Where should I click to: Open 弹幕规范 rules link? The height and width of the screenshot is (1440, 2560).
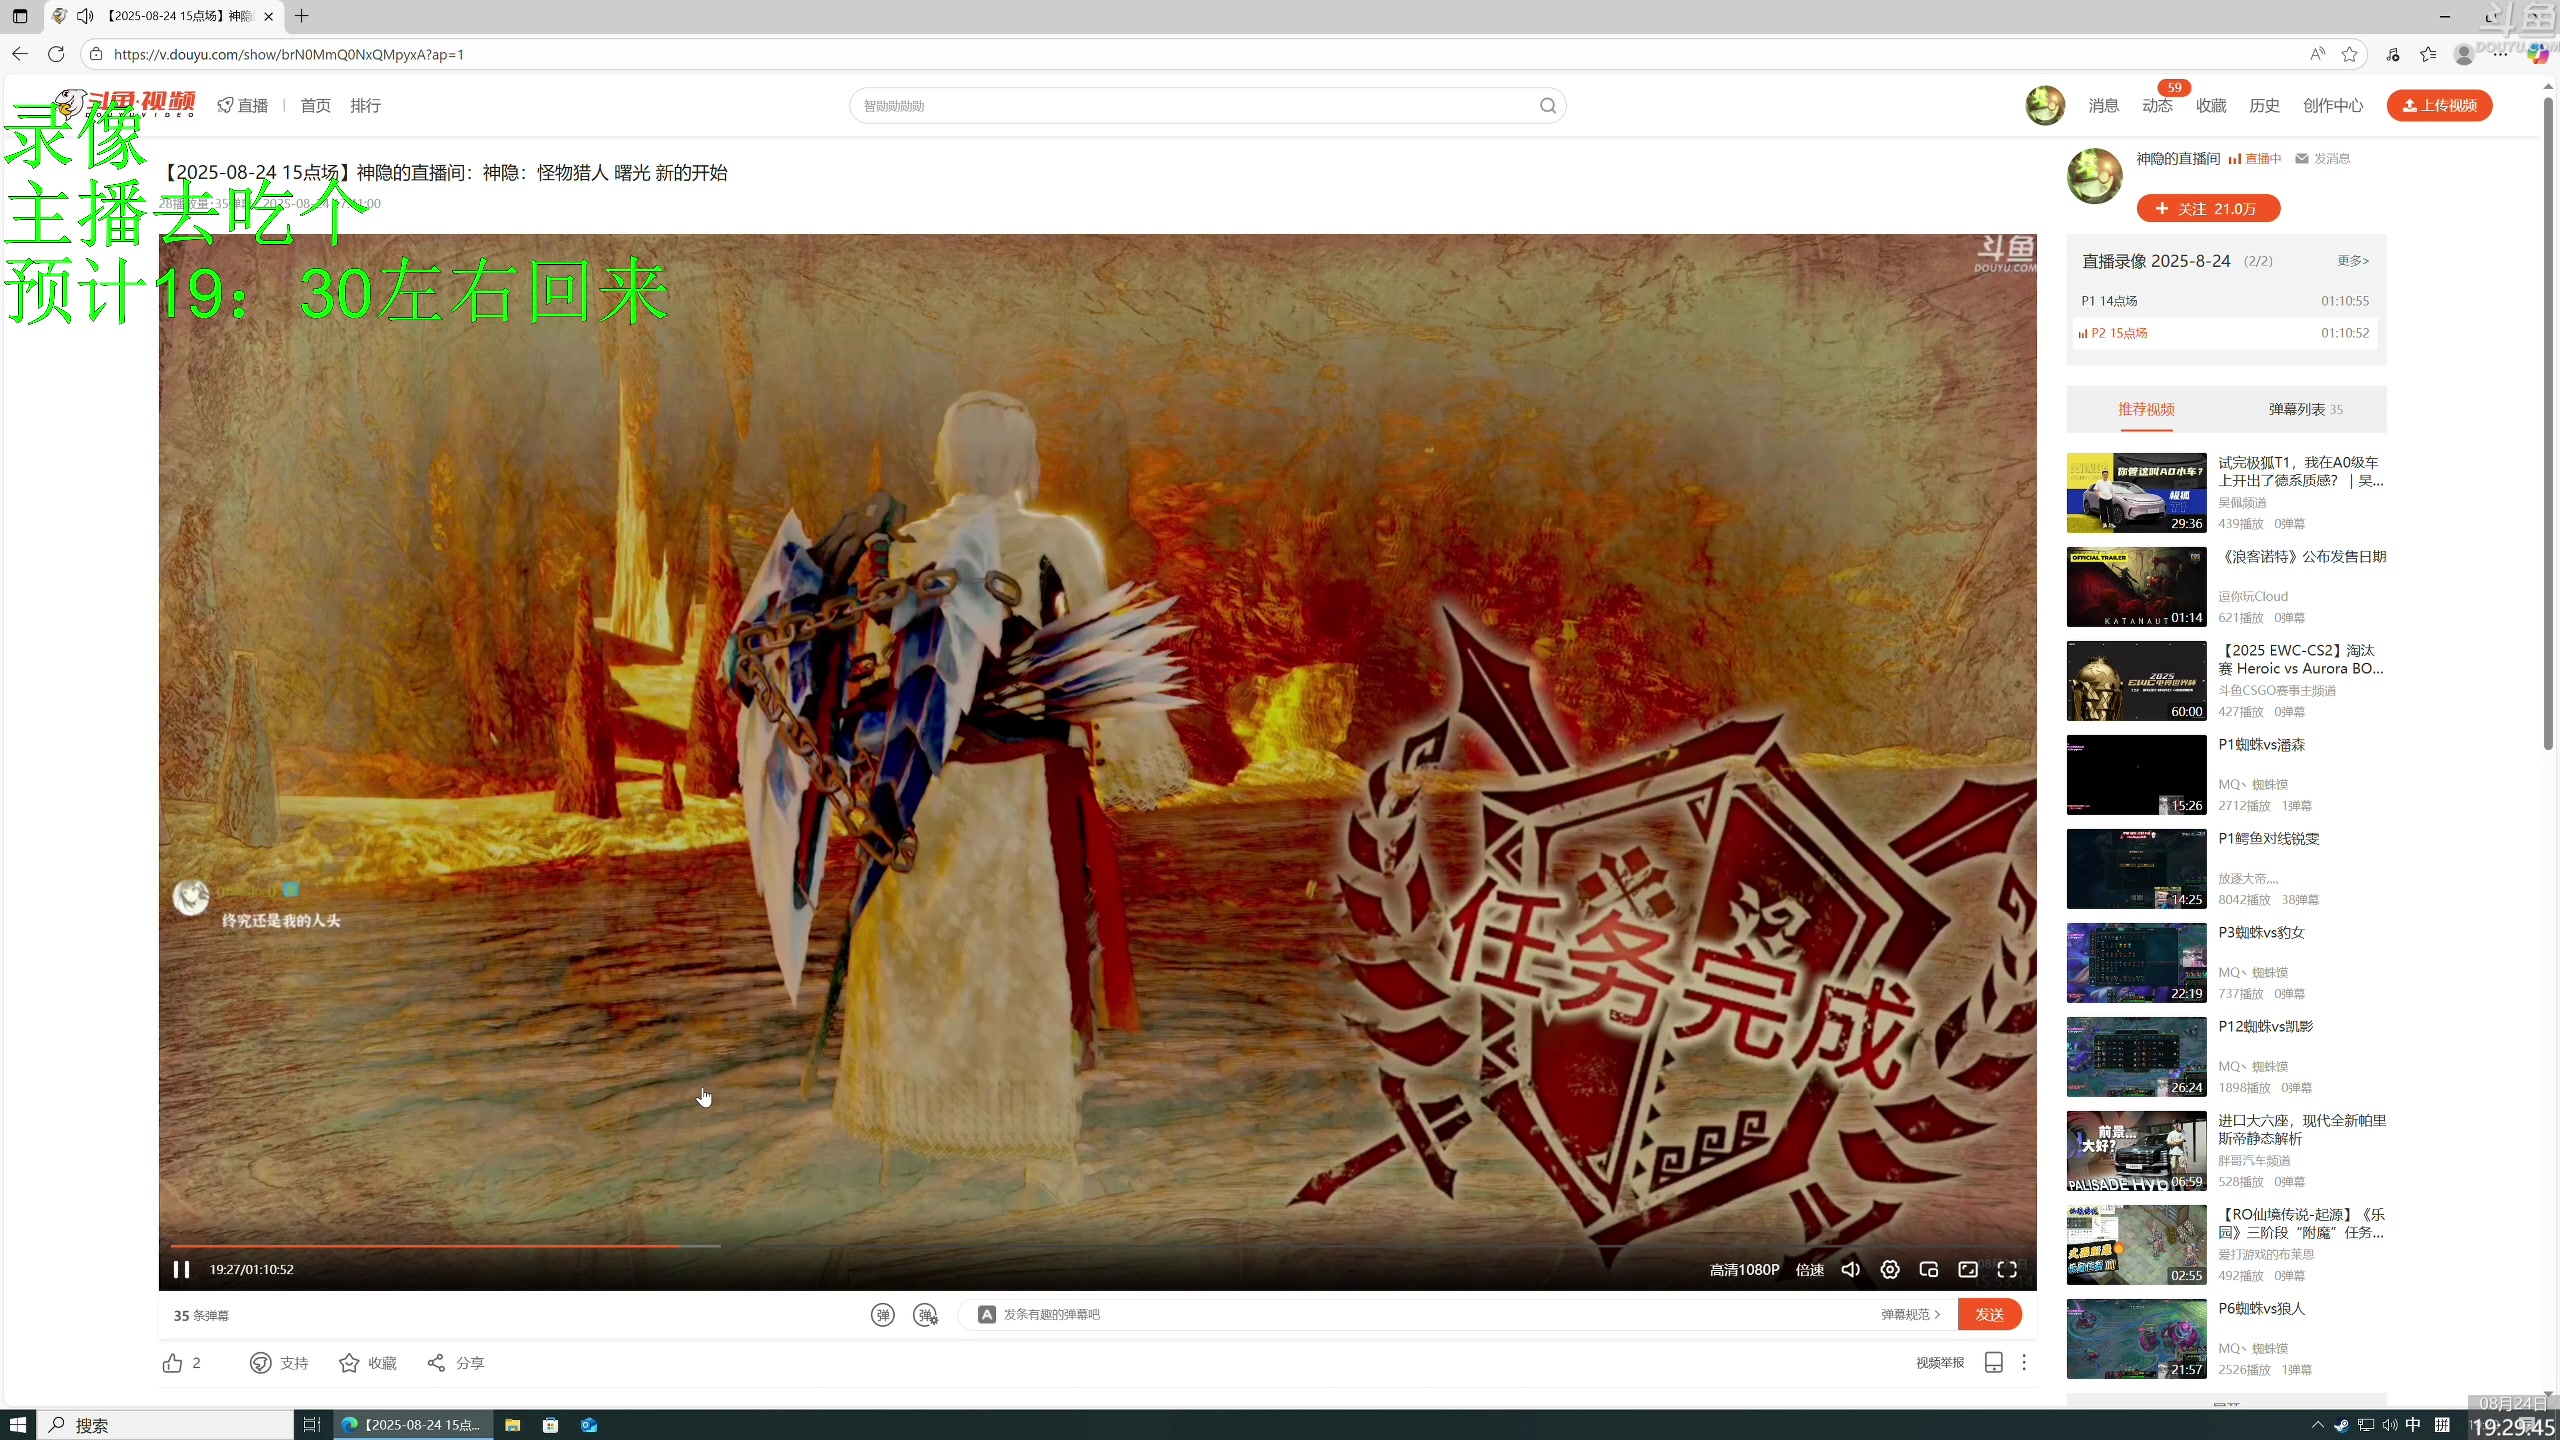pyautogui.click(x=1910, y=1314)
